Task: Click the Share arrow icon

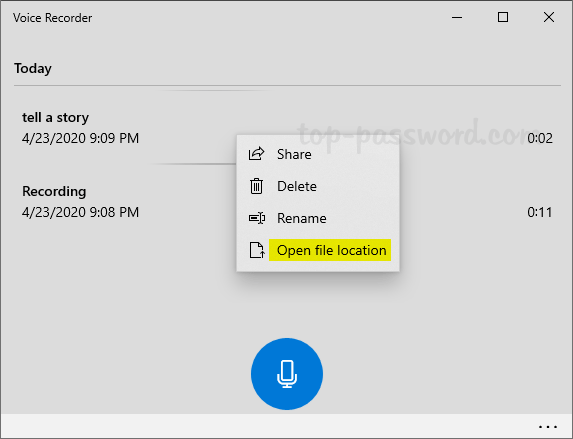Action: pyautogui.click(x=257, y=154)
